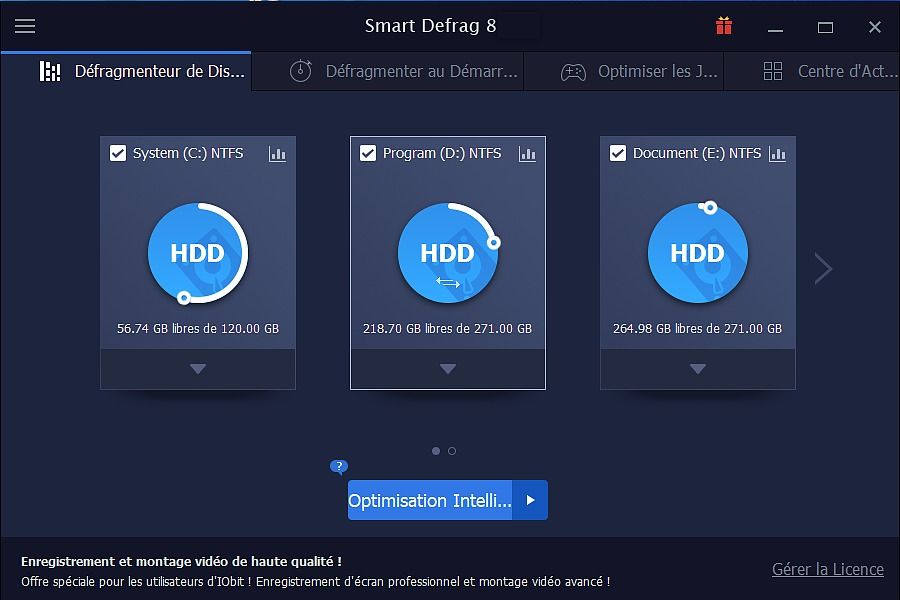The height and width of the screenshot is (600, 900).
Task: Click the red gift promotion icon
Action: point(724,25)
